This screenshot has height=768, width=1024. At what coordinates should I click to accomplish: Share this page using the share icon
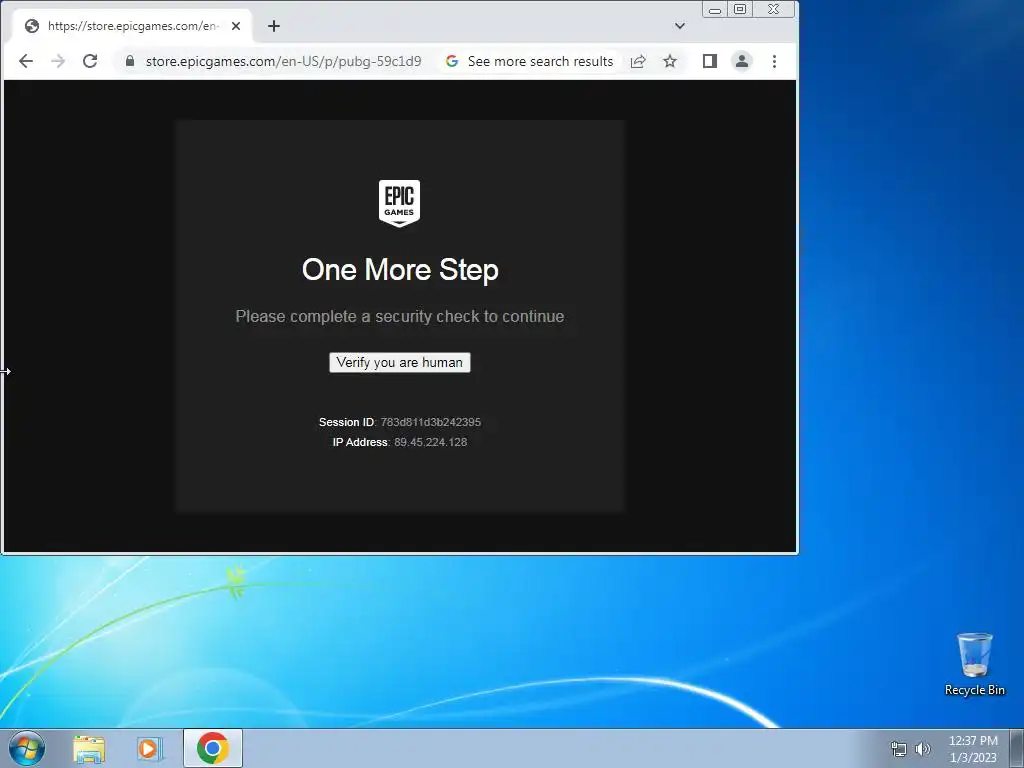tap(638, 61)
